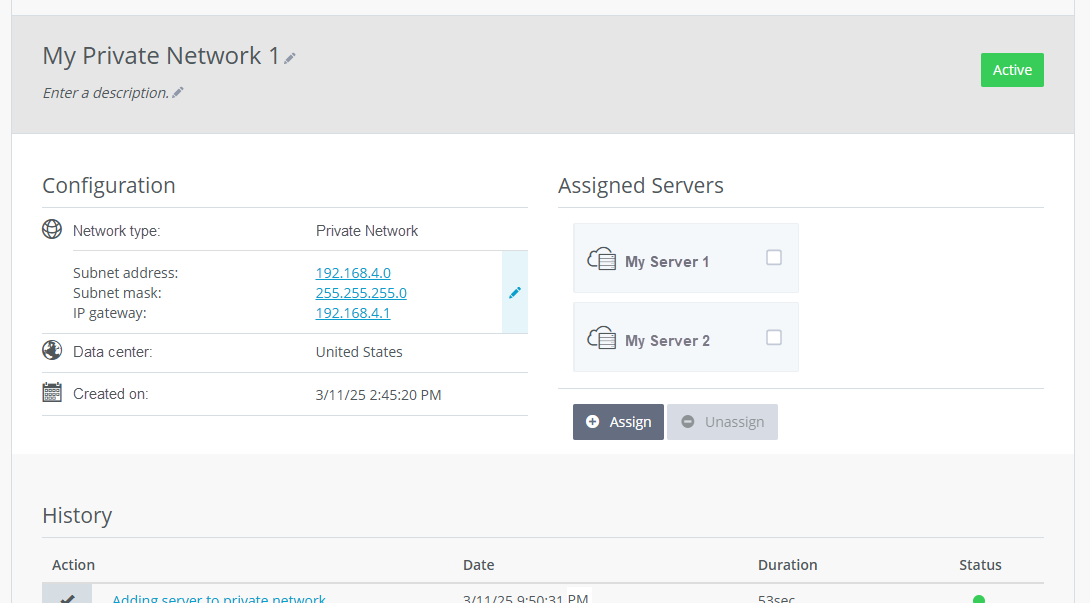The width and height of the screenshot is (1090, 603).
Task: Select the globe icon next to Data center
Action: 51,351
